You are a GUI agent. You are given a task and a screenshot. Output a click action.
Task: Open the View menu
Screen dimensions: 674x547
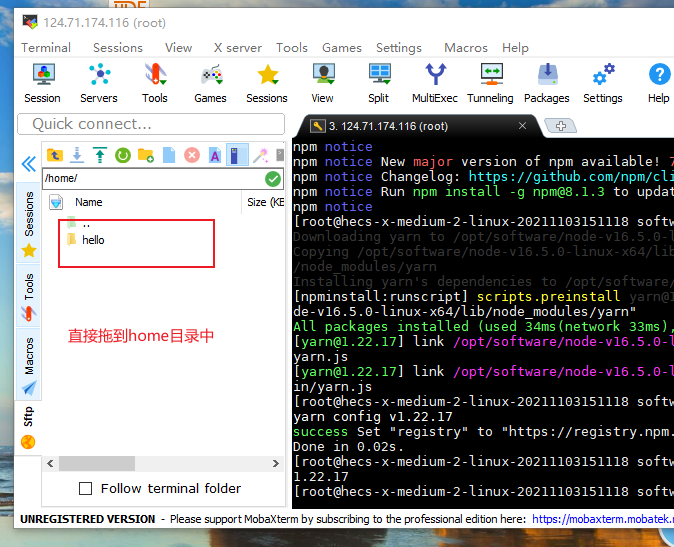[178, 48]
